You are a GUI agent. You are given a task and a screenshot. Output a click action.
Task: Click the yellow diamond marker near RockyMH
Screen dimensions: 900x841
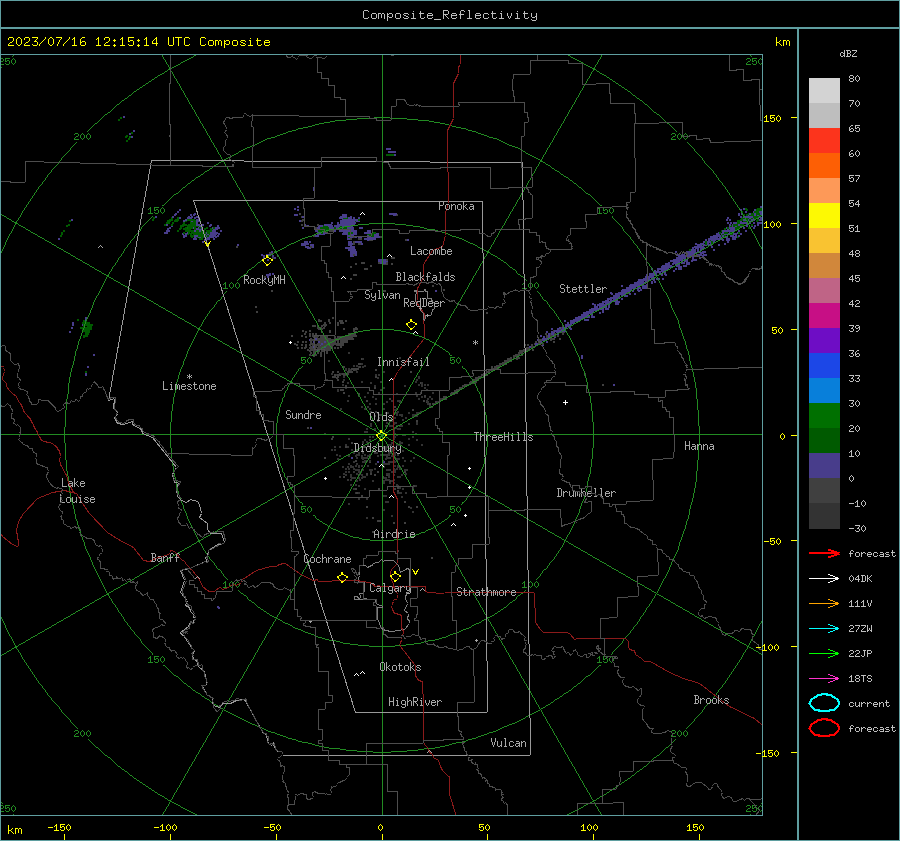click(267, 261)
